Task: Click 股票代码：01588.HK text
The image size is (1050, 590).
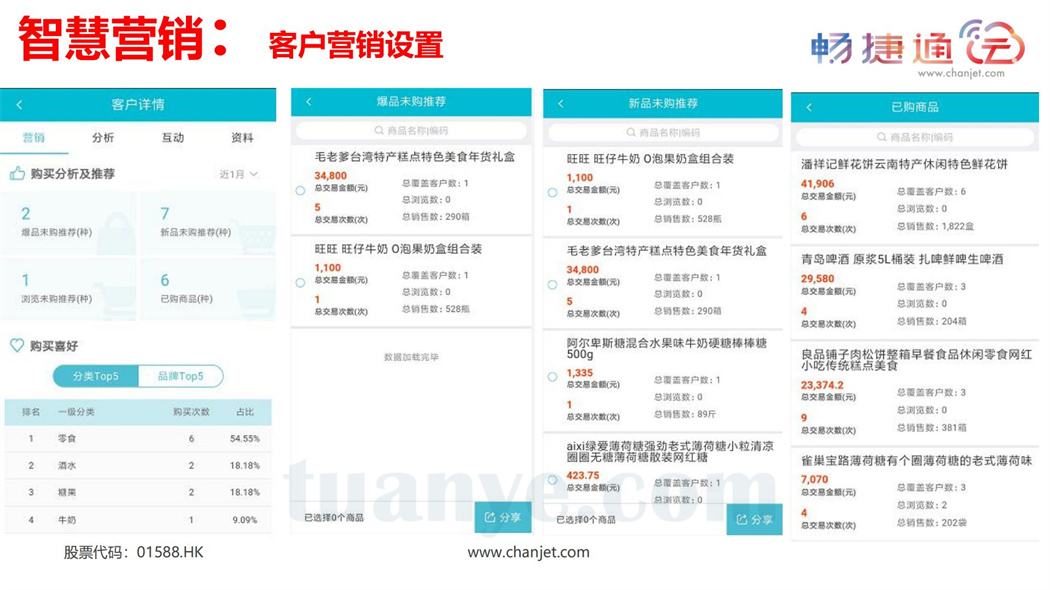Action: coord(133,552)
